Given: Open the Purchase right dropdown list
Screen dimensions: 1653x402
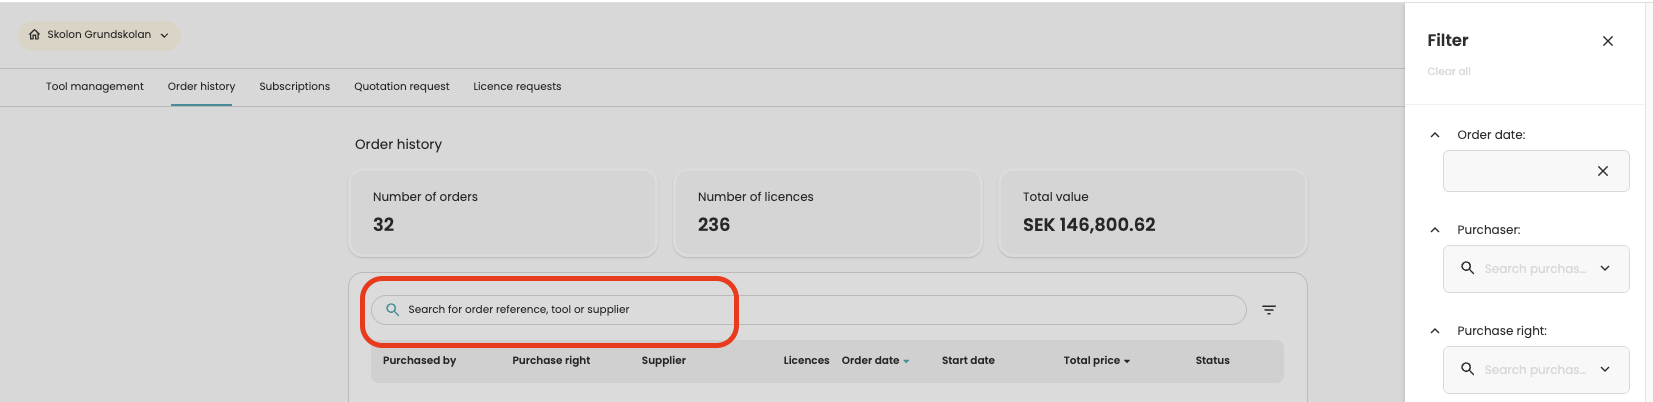Looking at the screenshot, I should point(1605,369).
